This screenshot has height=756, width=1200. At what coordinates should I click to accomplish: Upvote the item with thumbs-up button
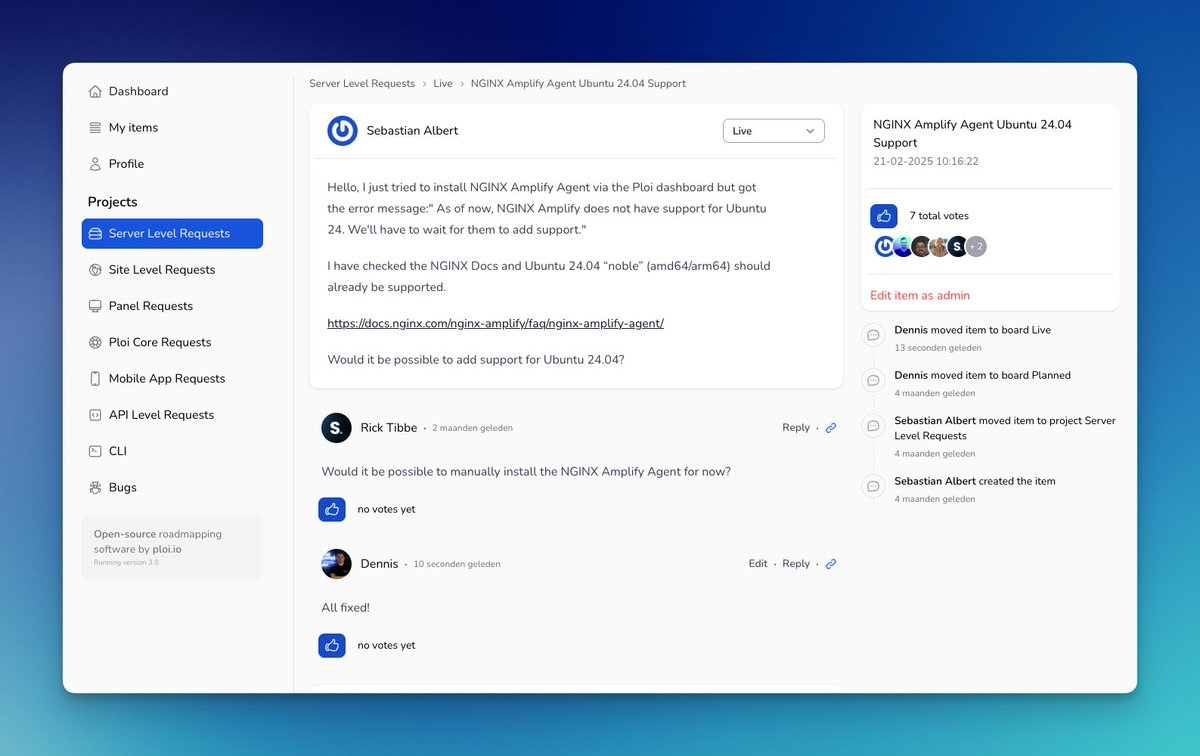884,216
